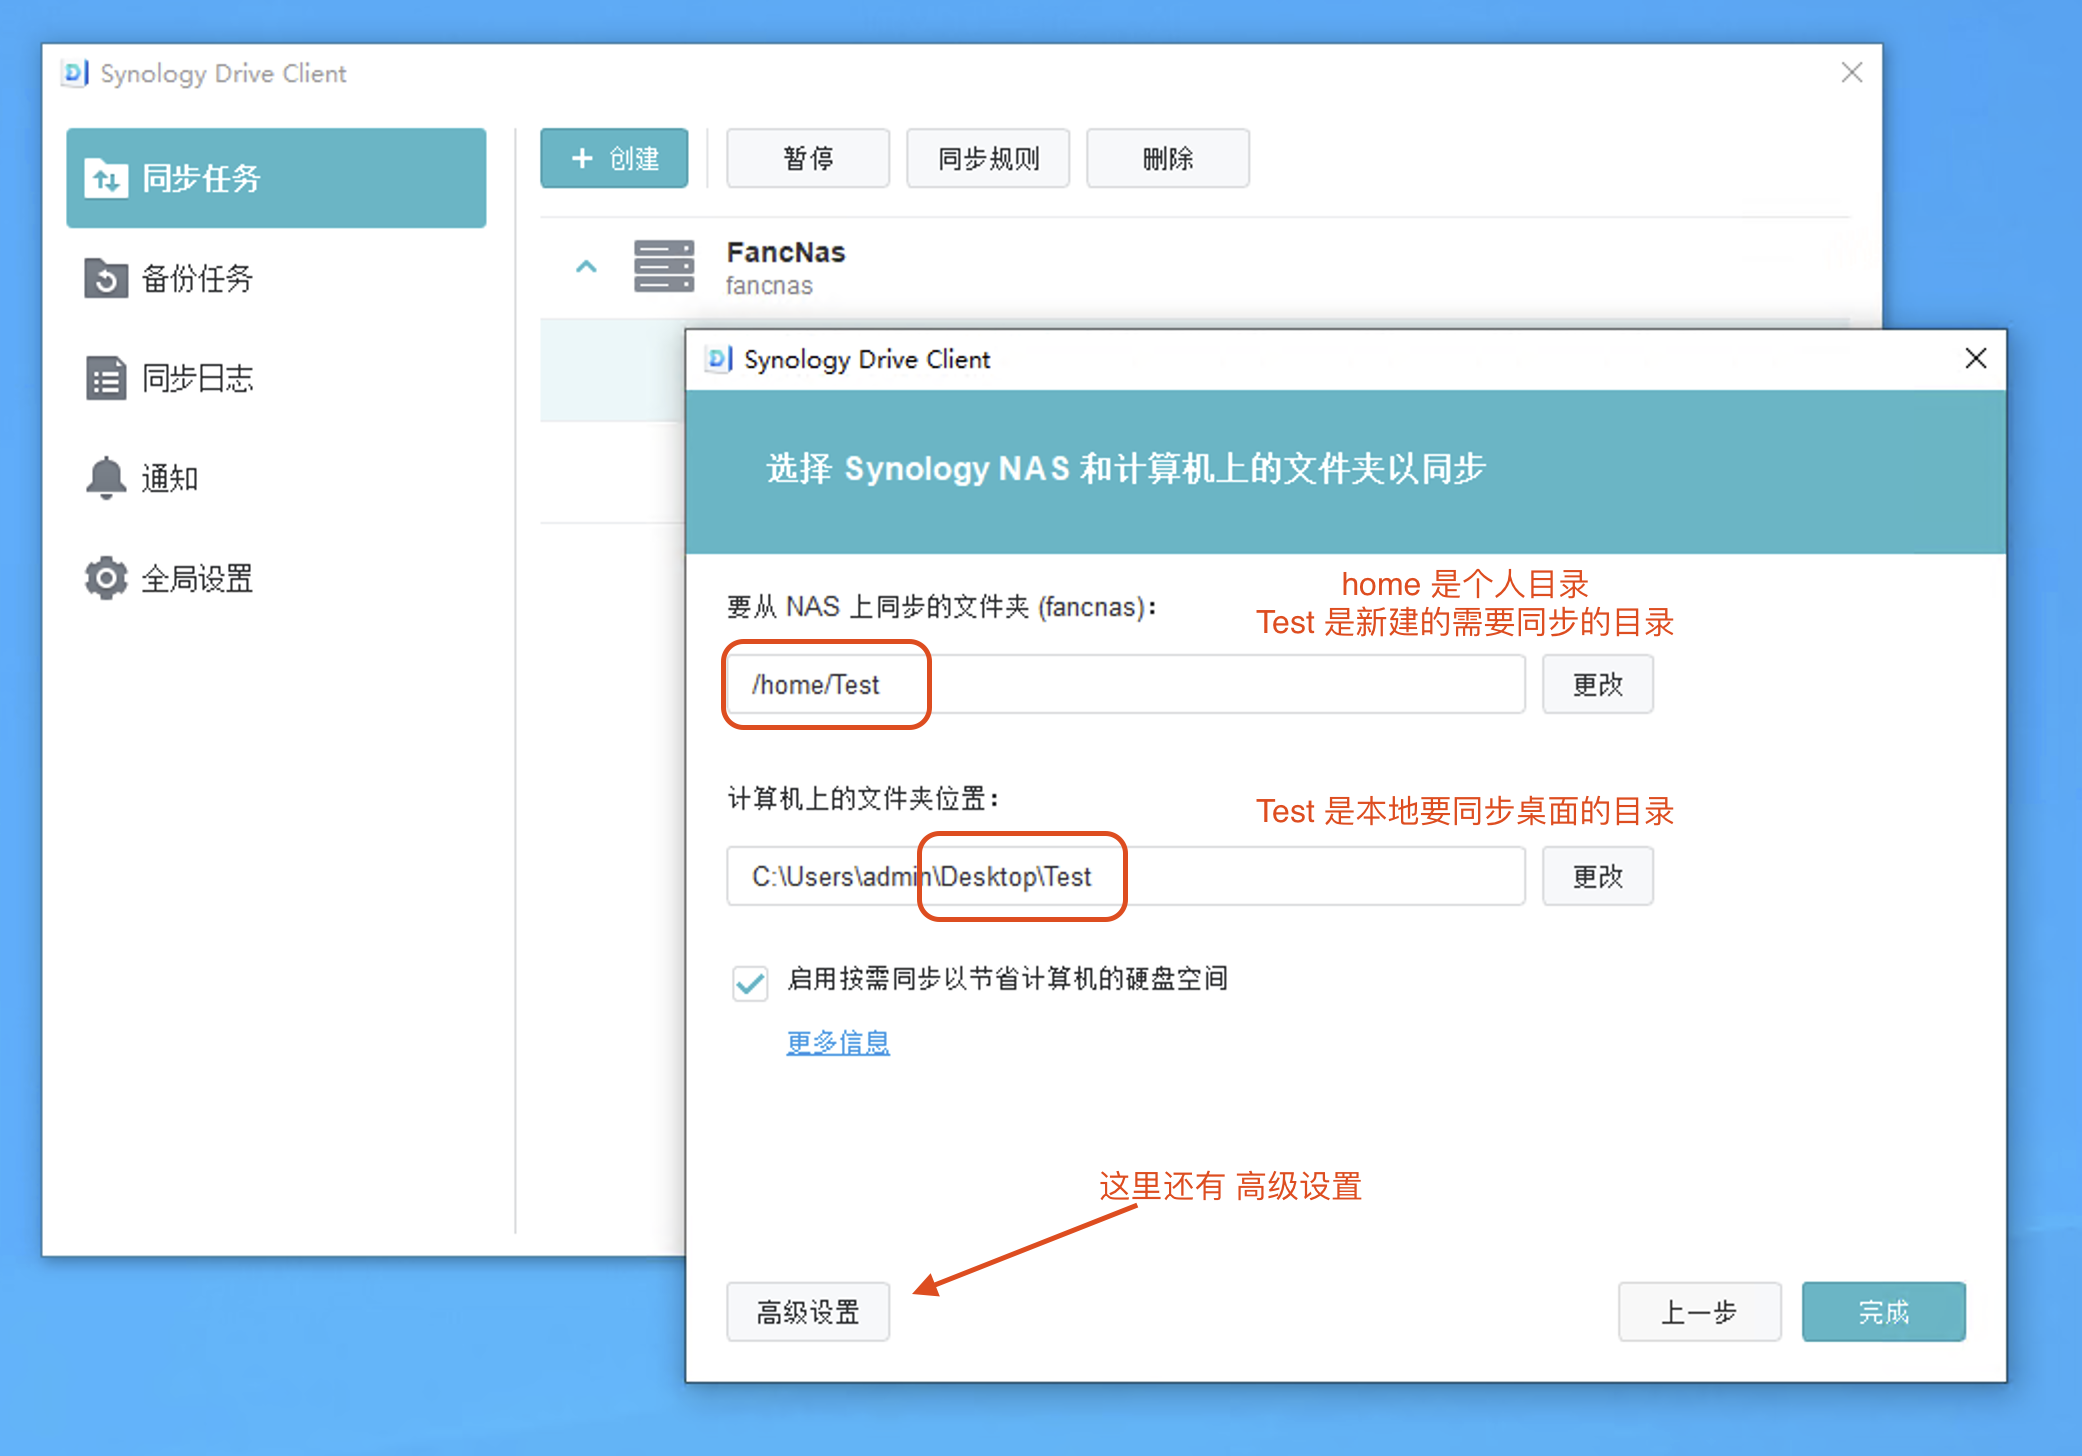This screenshot has height=1456, width=2082.
Task: Click the 同步规则 button
Action: point(988,158)
